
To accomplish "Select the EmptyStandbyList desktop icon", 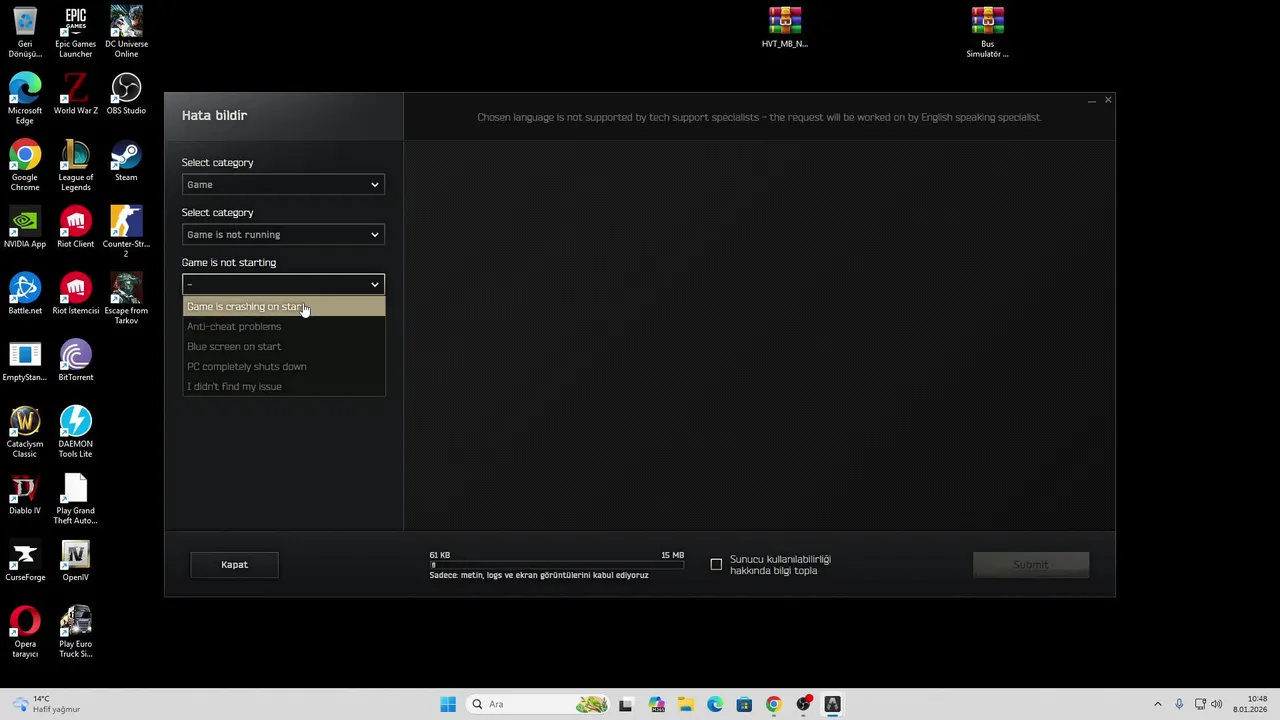I will [25, 361].
